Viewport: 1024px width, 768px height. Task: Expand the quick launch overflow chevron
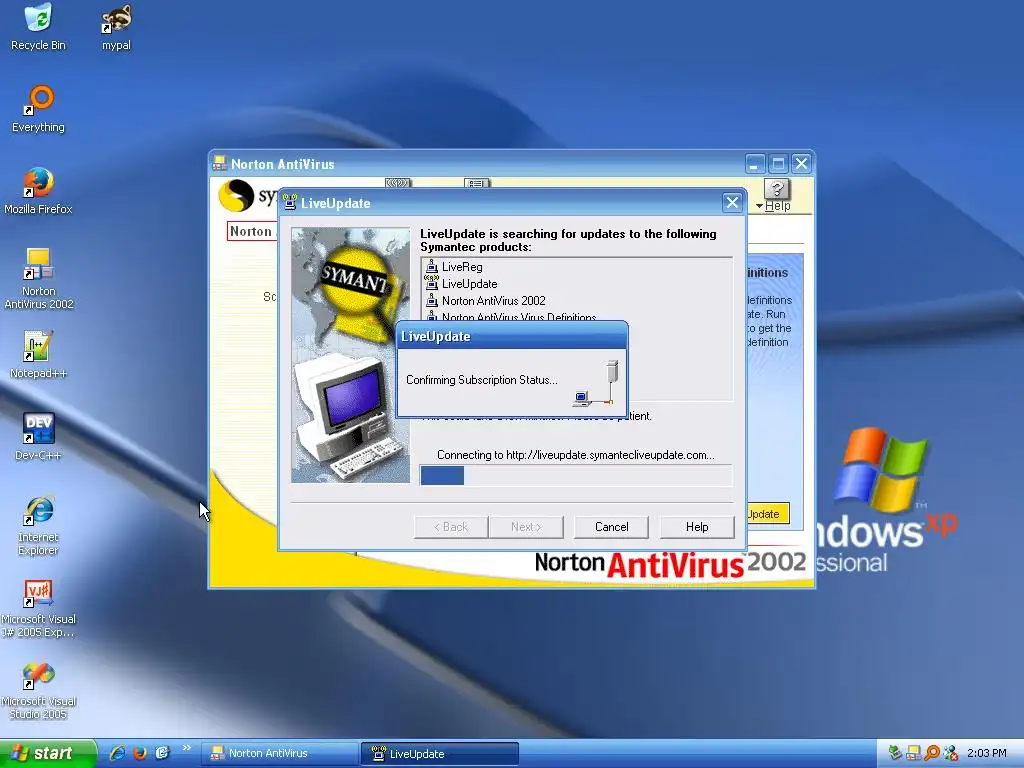pyautogui.click(x=186, y=748)
